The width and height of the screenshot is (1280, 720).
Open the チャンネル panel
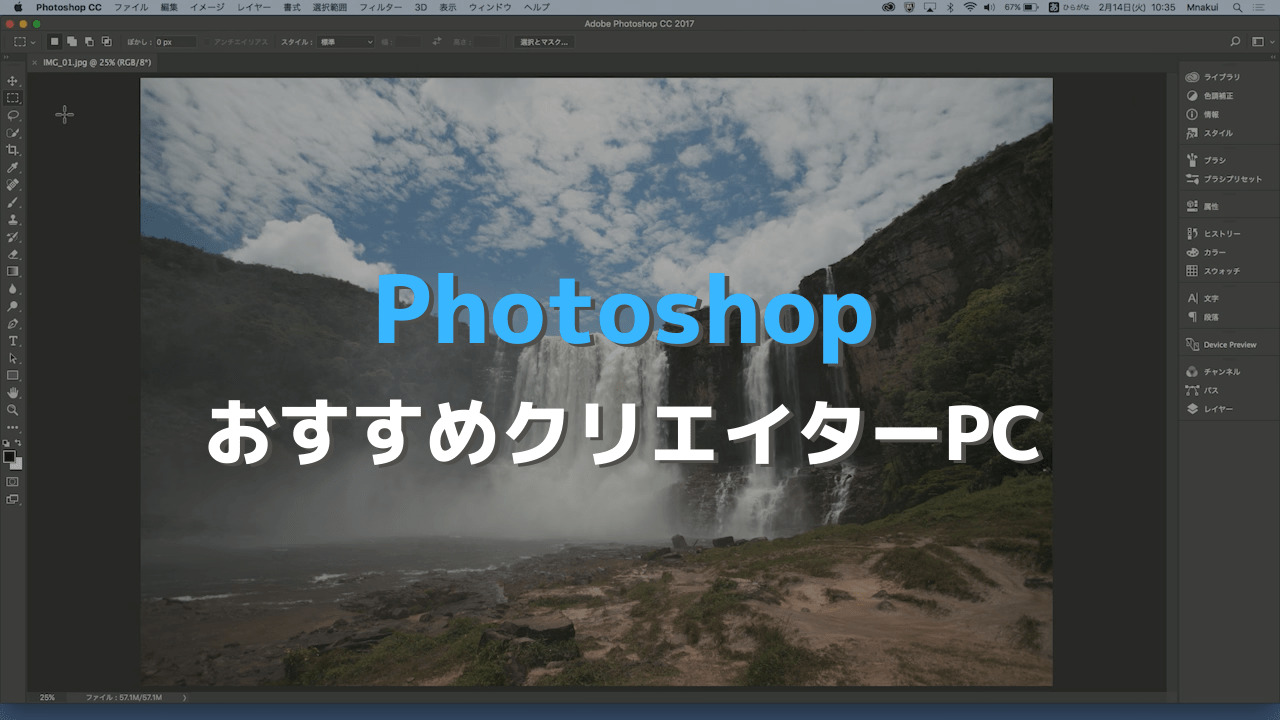(1214, 372)
